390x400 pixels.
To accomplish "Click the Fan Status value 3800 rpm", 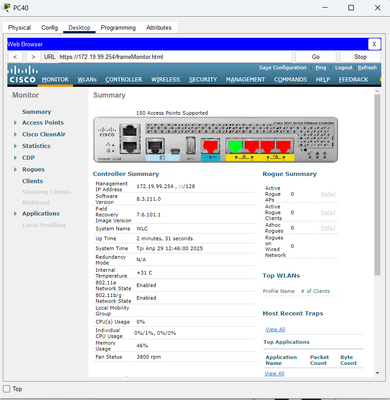I will click(x=149, y=357).
